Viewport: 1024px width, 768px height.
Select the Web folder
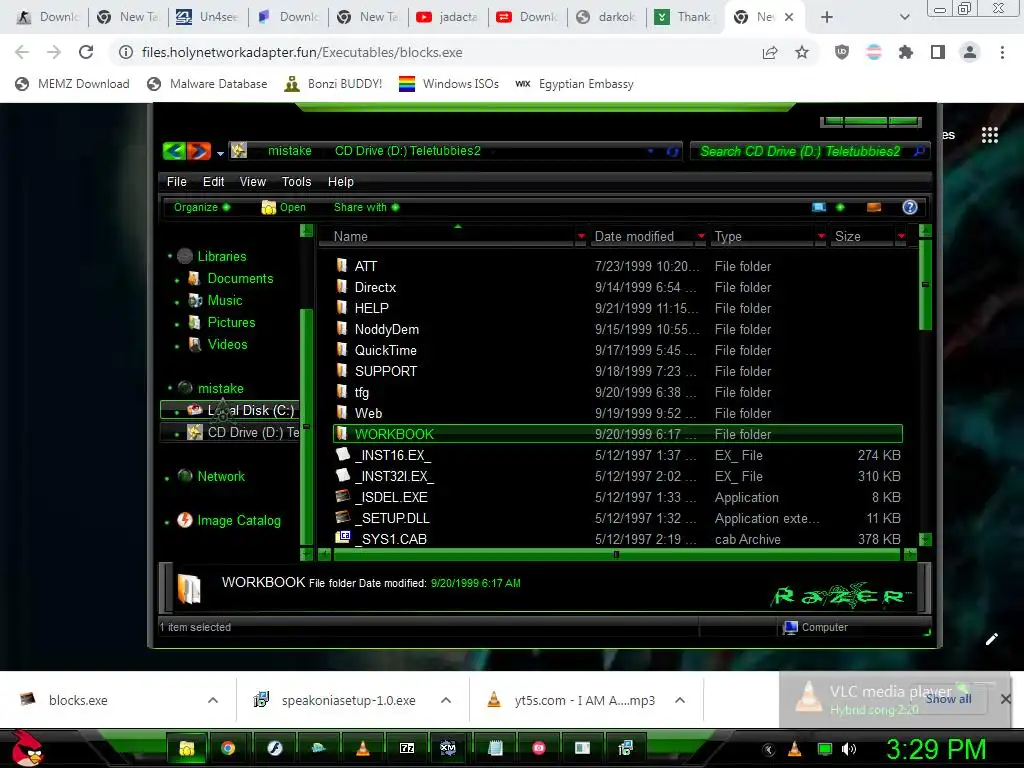click(x=368, y=413)
